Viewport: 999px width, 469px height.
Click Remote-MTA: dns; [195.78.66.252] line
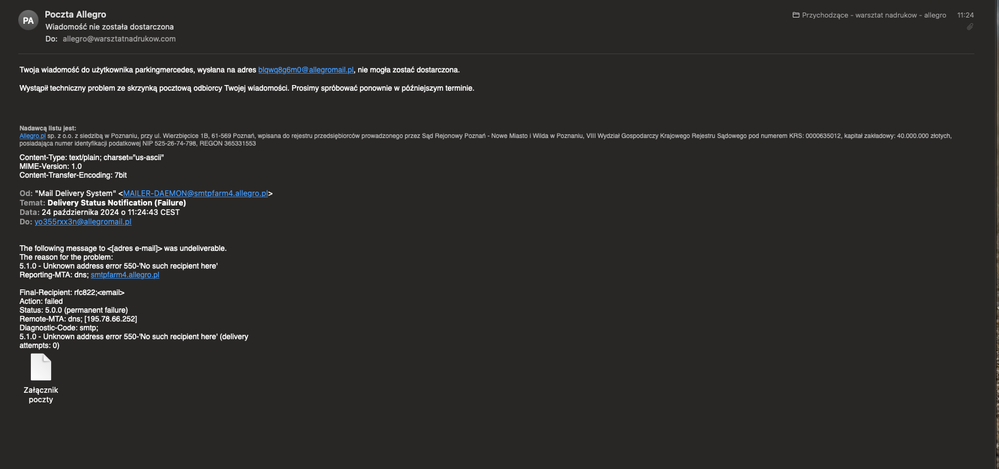(x=78, y=319)
